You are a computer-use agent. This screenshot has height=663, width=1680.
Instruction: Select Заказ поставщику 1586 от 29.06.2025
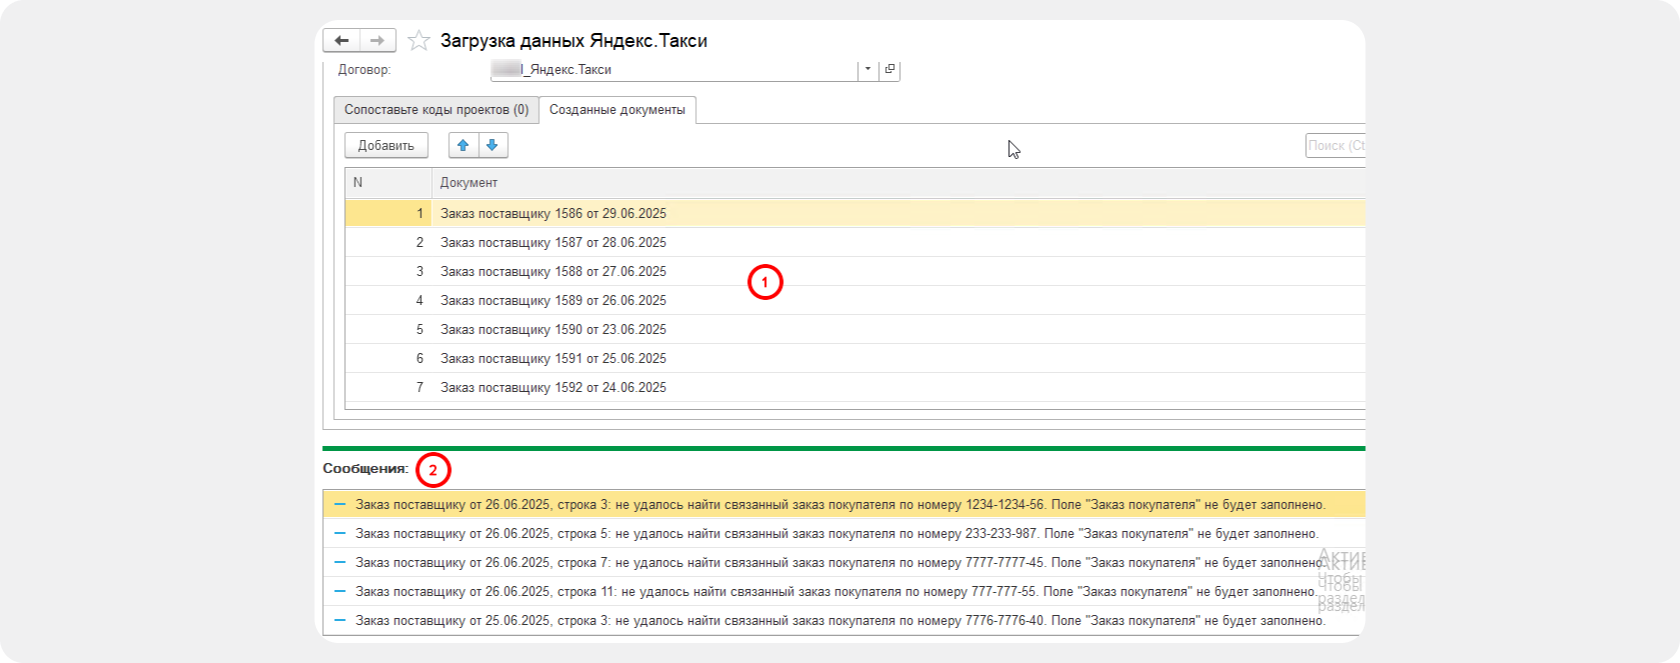point(898,213)
